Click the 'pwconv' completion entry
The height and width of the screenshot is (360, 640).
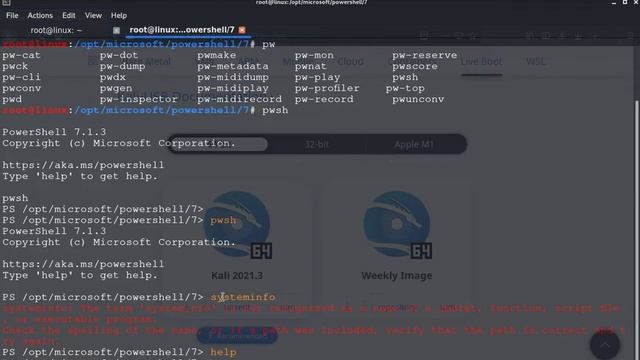click(x=22, y=88)
